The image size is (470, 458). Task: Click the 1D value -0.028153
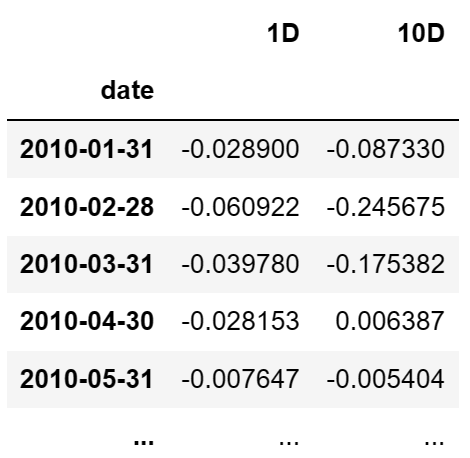point(240,321)
